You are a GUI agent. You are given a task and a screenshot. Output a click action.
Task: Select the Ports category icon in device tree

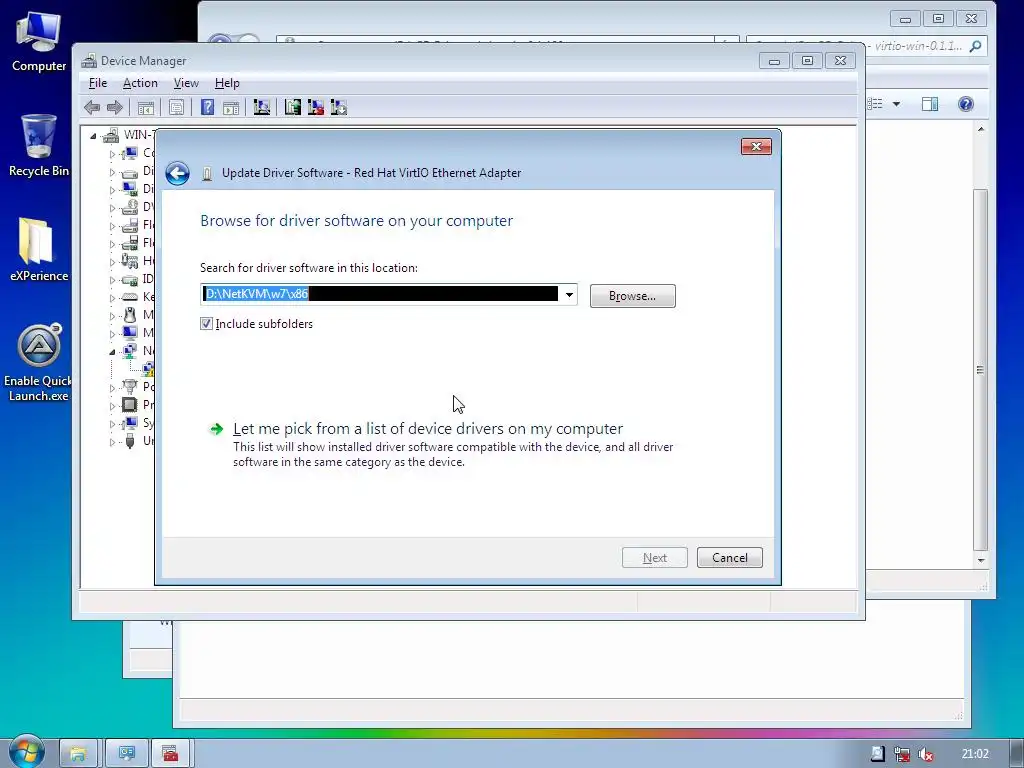click(x=130, y=387)
